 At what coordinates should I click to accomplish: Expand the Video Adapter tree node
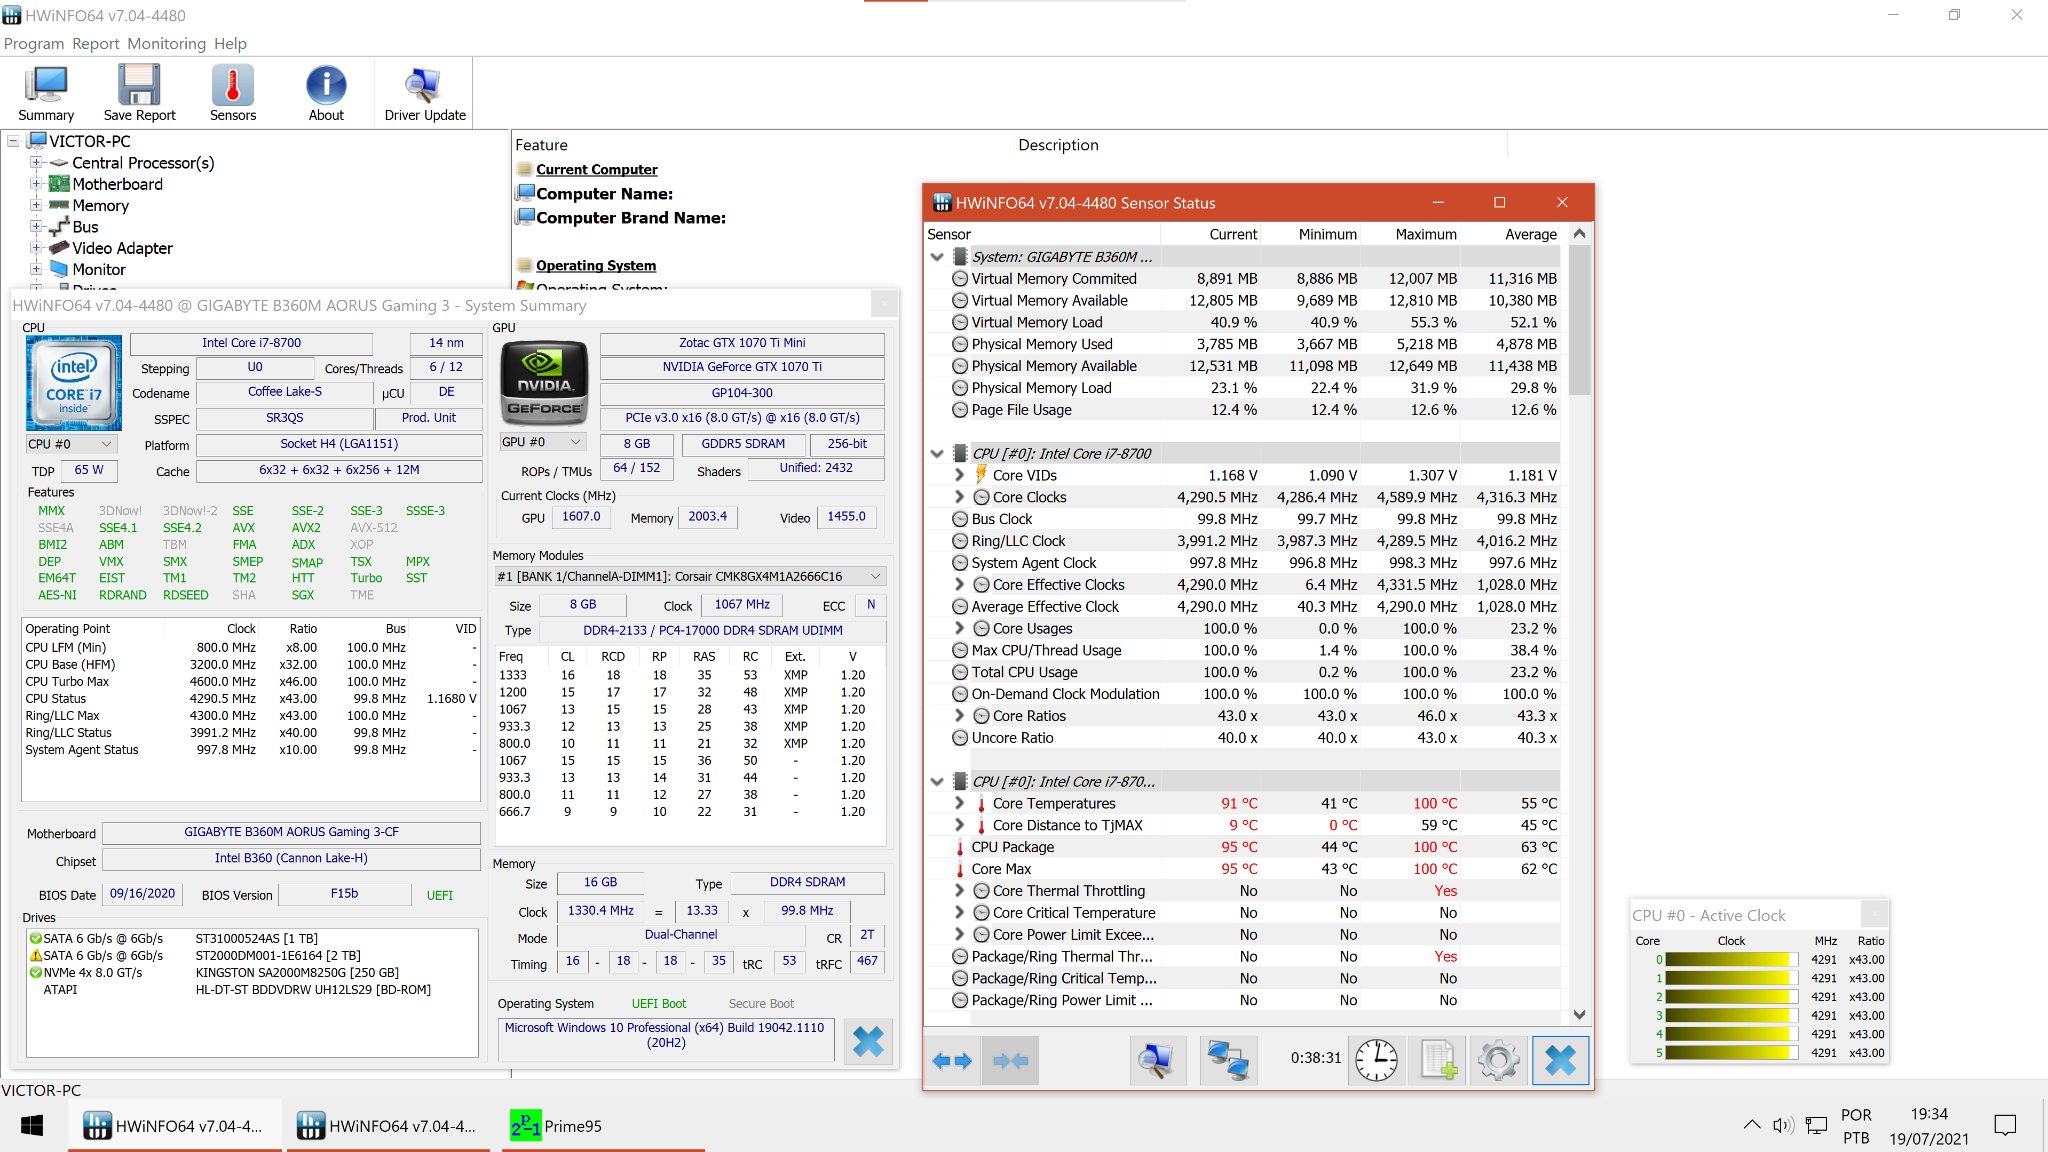pyautogui.click(x=36, y=248)
